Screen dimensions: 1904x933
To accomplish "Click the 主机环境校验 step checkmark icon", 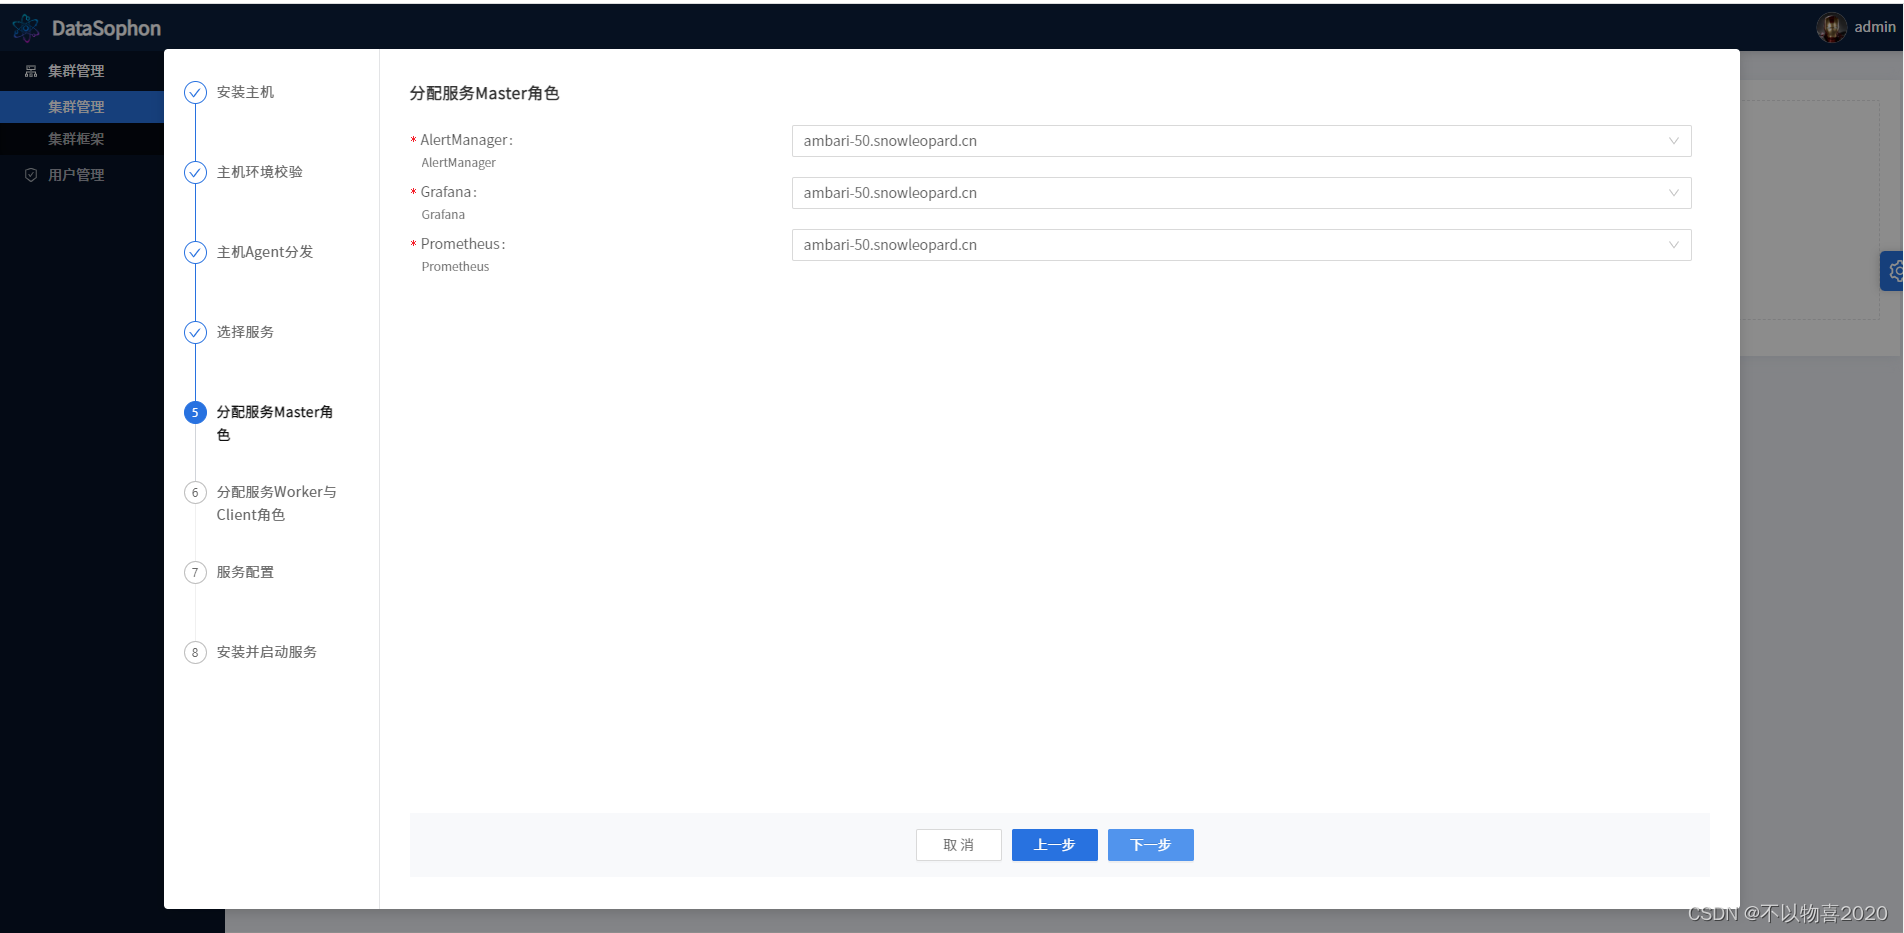I will tap(195, 172).
